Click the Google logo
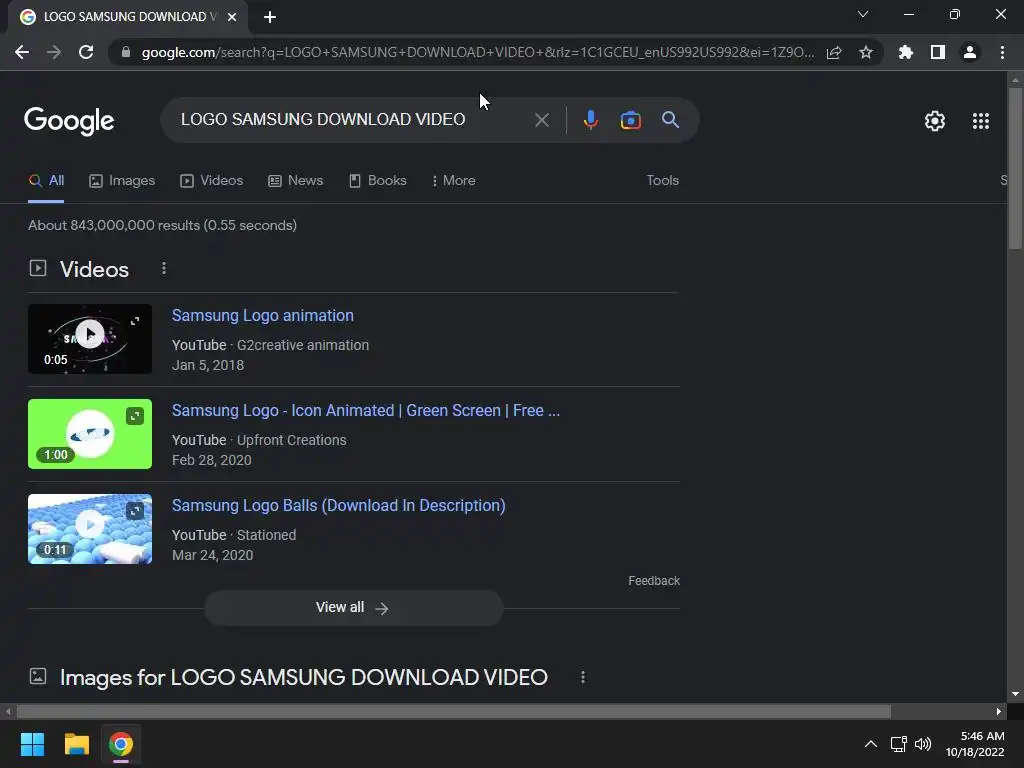The image size is (1024, 768). tap(69, 121)
